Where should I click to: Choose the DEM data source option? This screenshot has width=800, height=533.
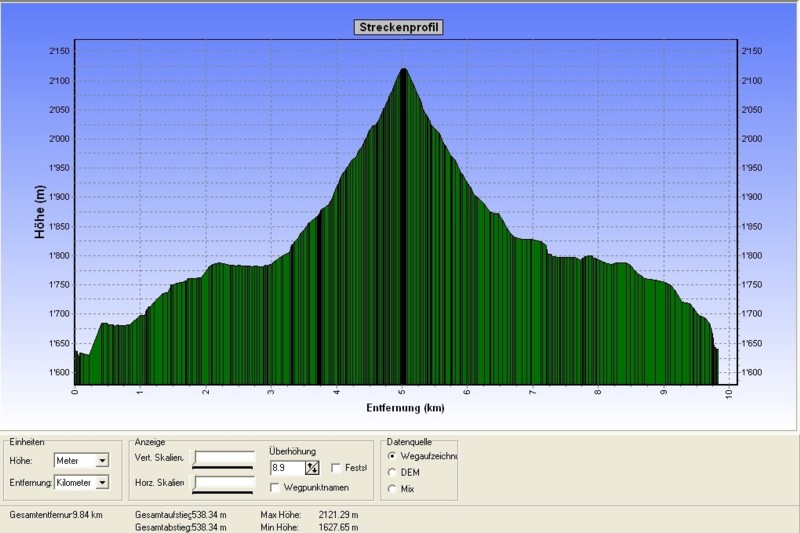pyautogui.click(x=391, y=472)
